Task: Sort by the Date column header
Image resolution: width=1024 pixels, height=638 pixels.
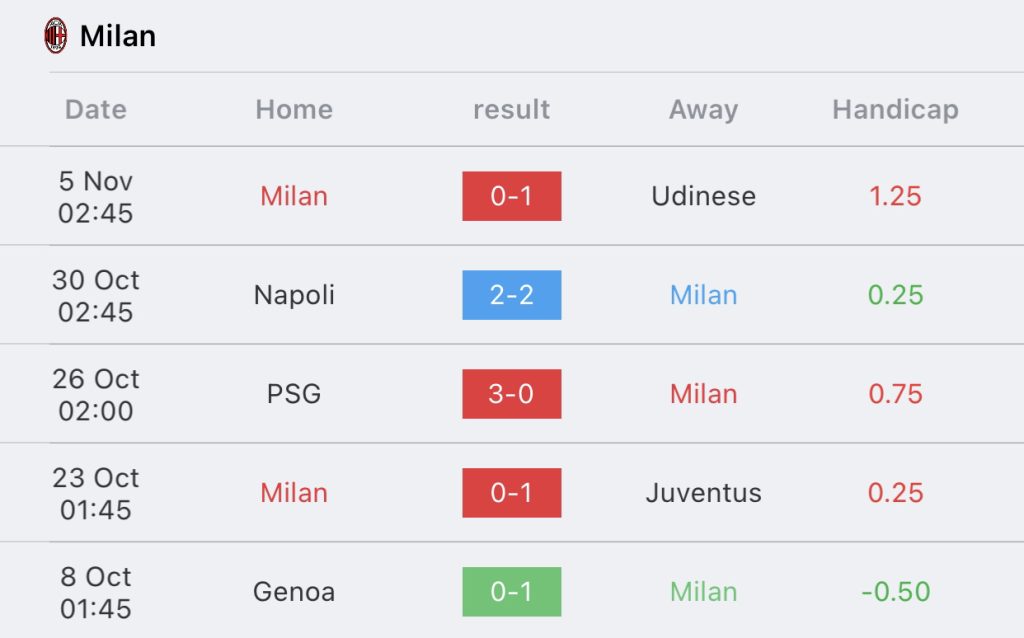Action: pos(96,109)
